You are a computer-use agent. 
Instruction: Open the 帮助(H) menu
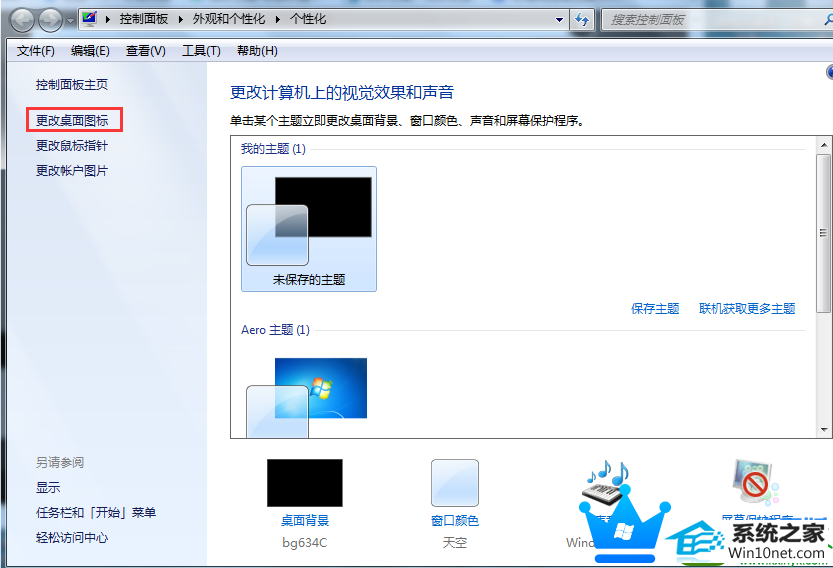click(257, 51)
